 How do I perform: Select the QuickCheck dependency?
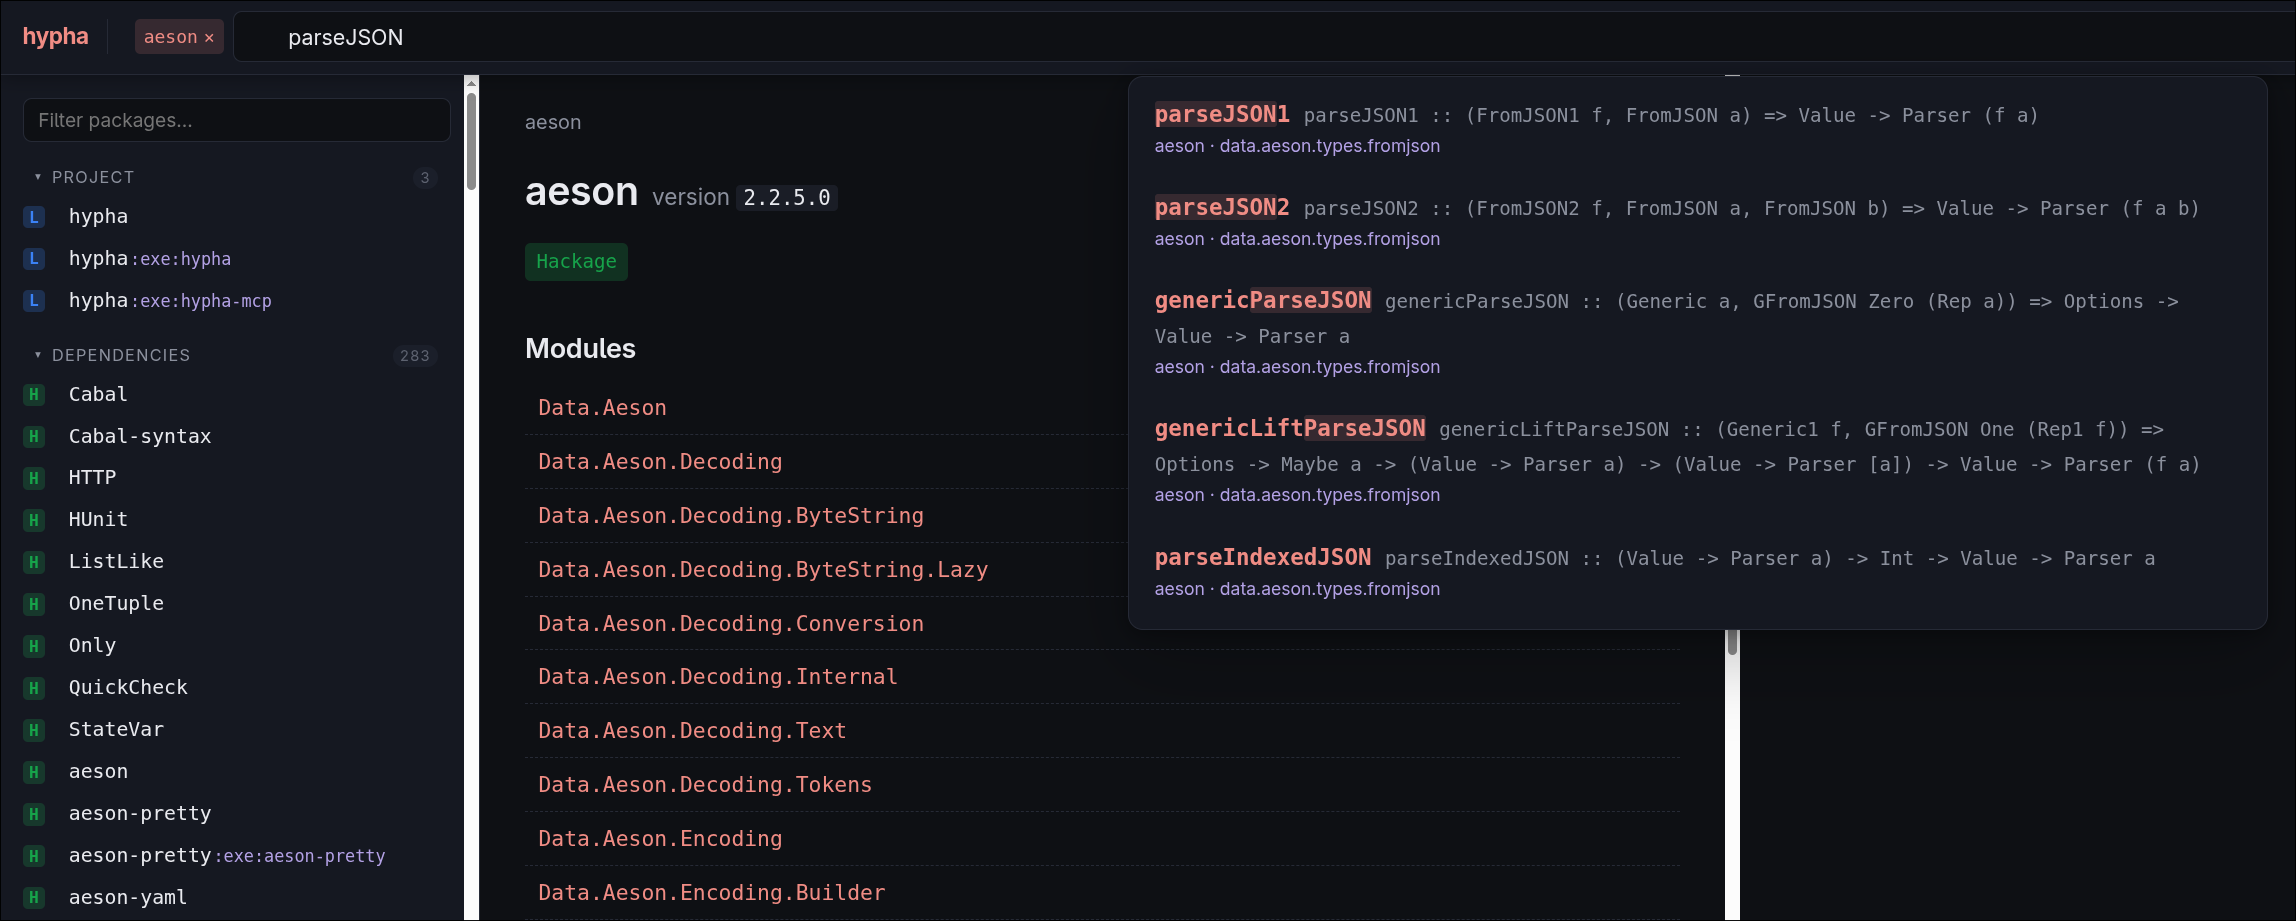128,687
